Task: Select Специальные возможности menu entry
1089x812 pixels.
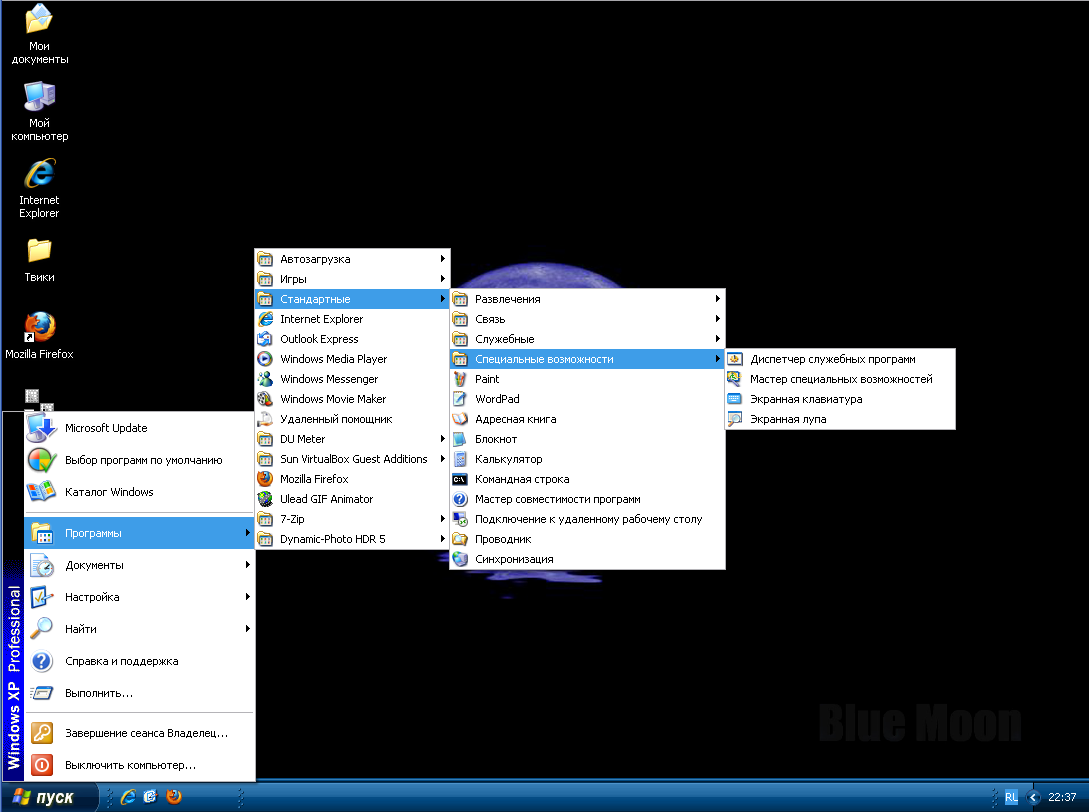Action: coord(588,359)
